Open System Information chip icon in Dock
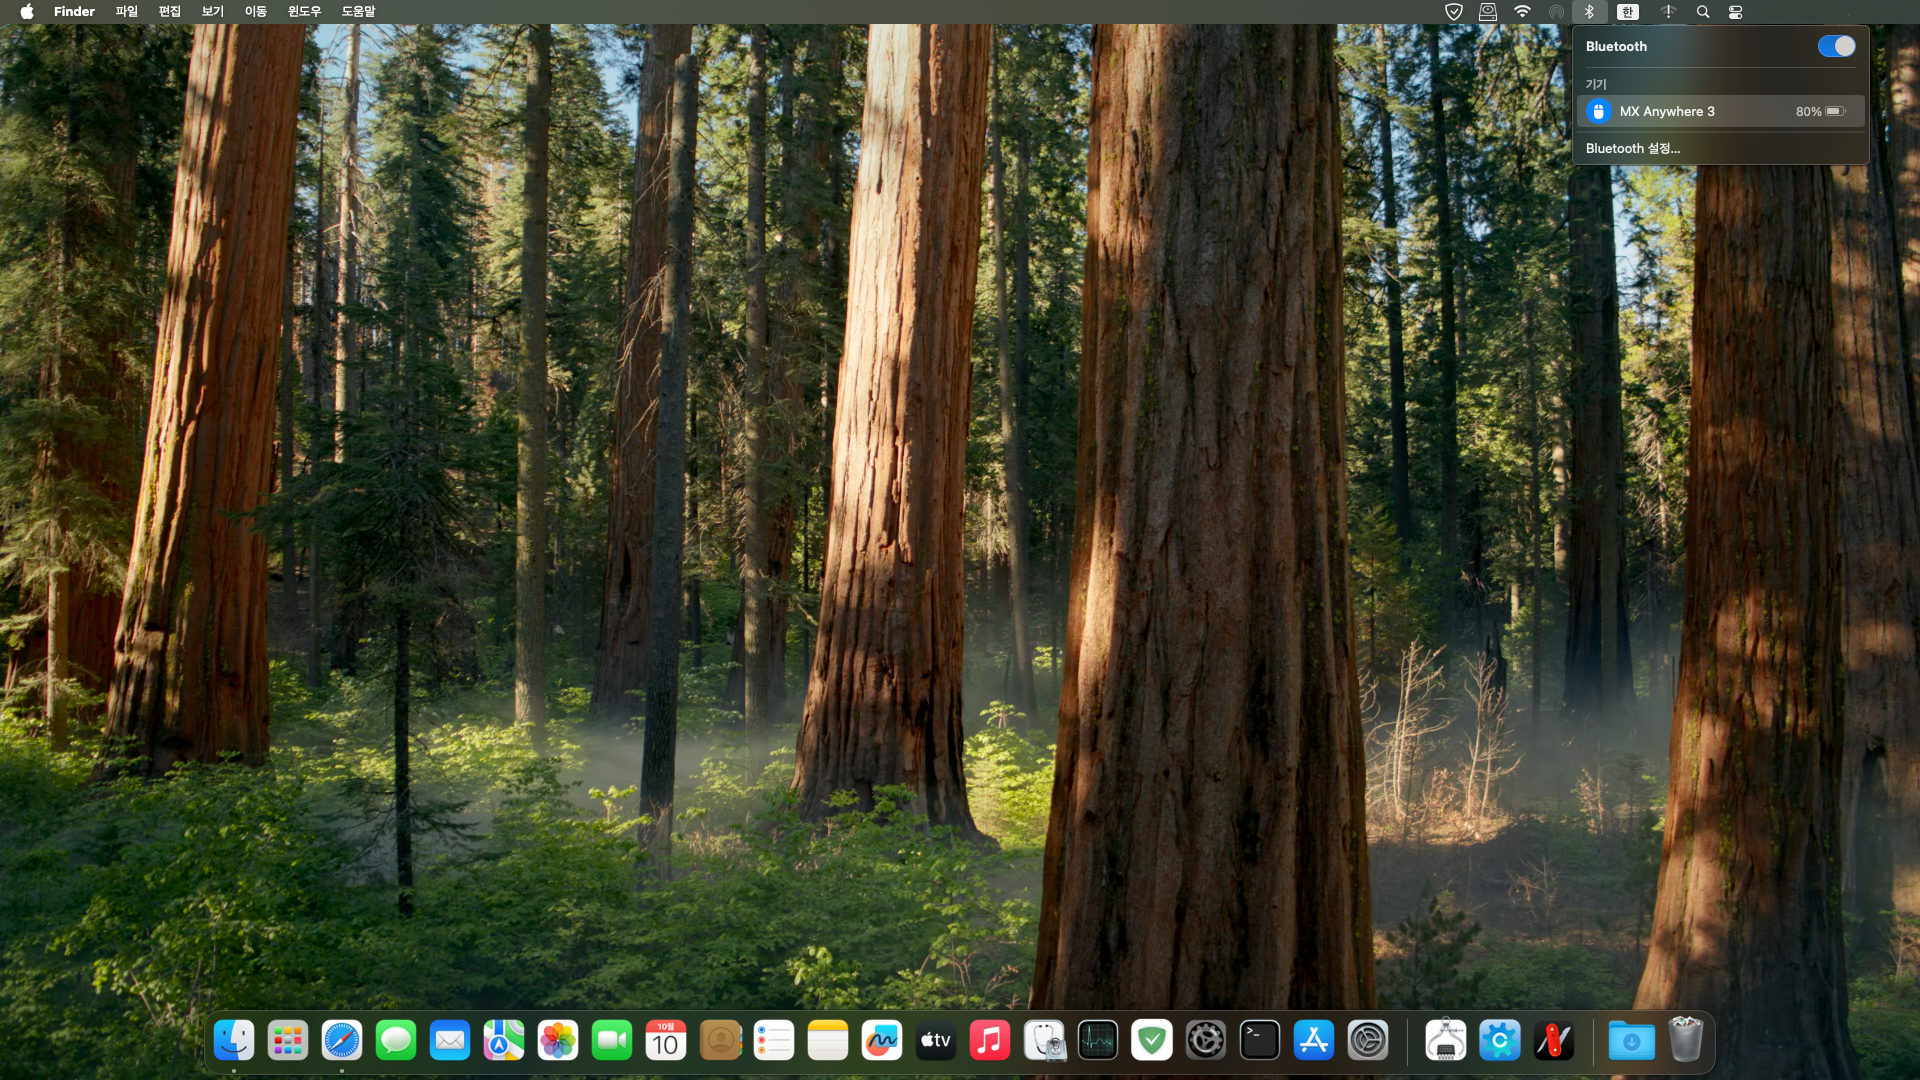This screenshot has width=1920, height=1080. coord(1446,1041)
